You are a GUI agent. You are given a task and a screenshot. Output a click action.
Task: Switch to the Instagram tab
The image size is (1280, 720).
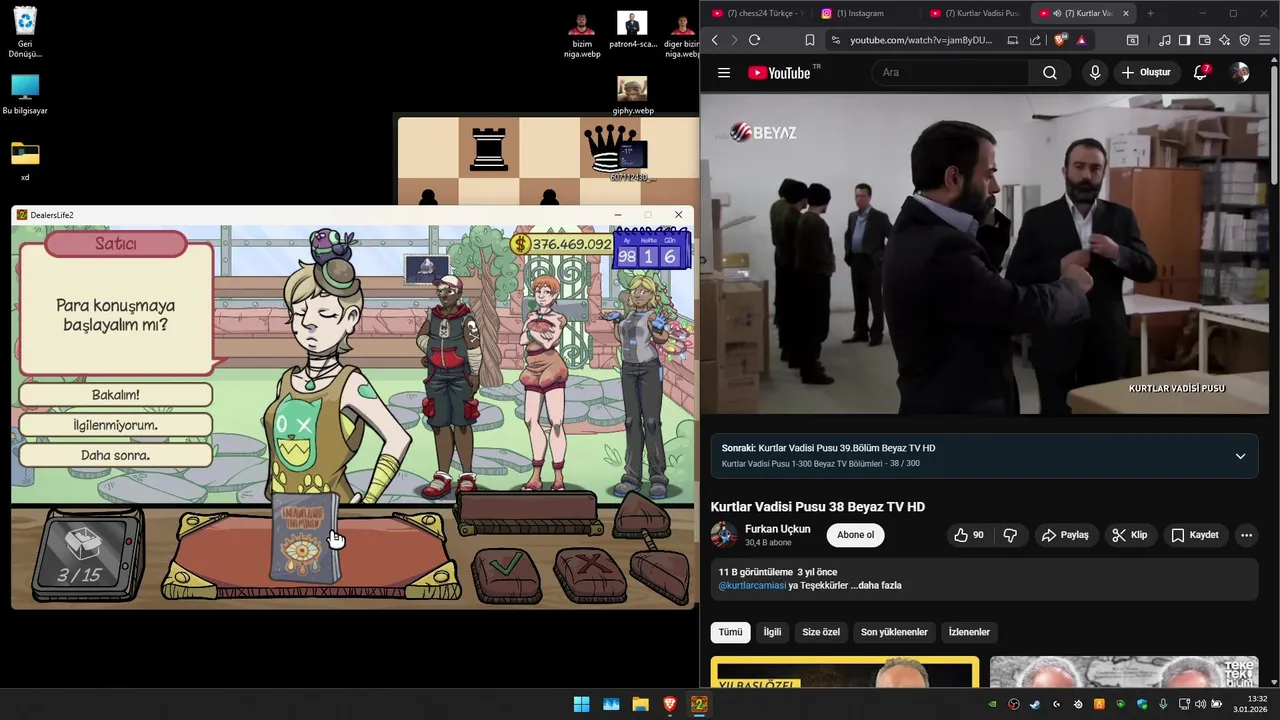863,13
